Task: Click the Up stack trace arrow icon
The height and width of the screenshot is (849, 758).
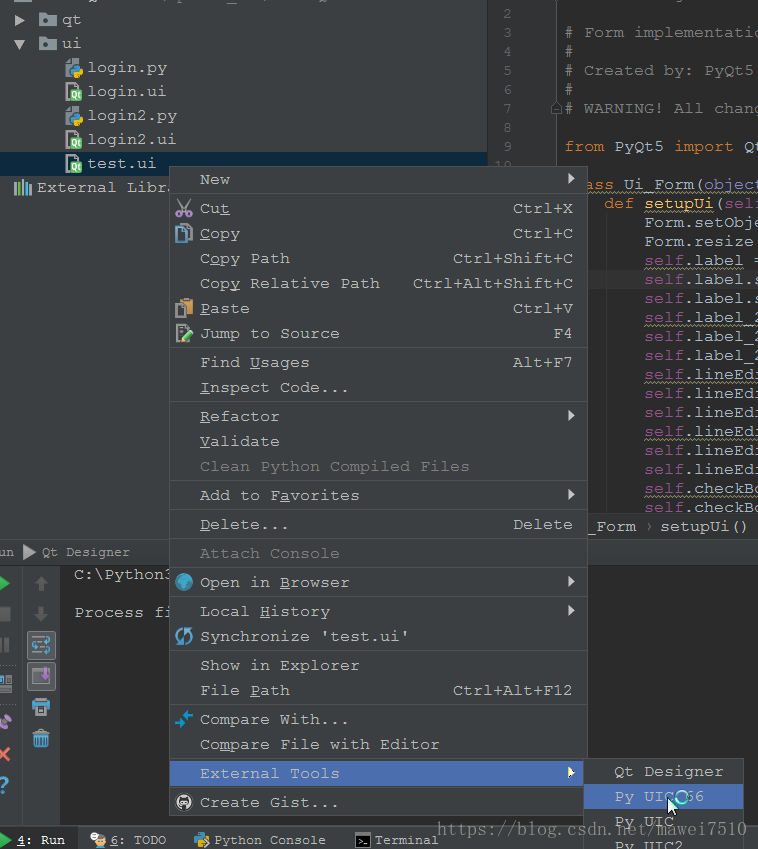Action: point(41,583)
